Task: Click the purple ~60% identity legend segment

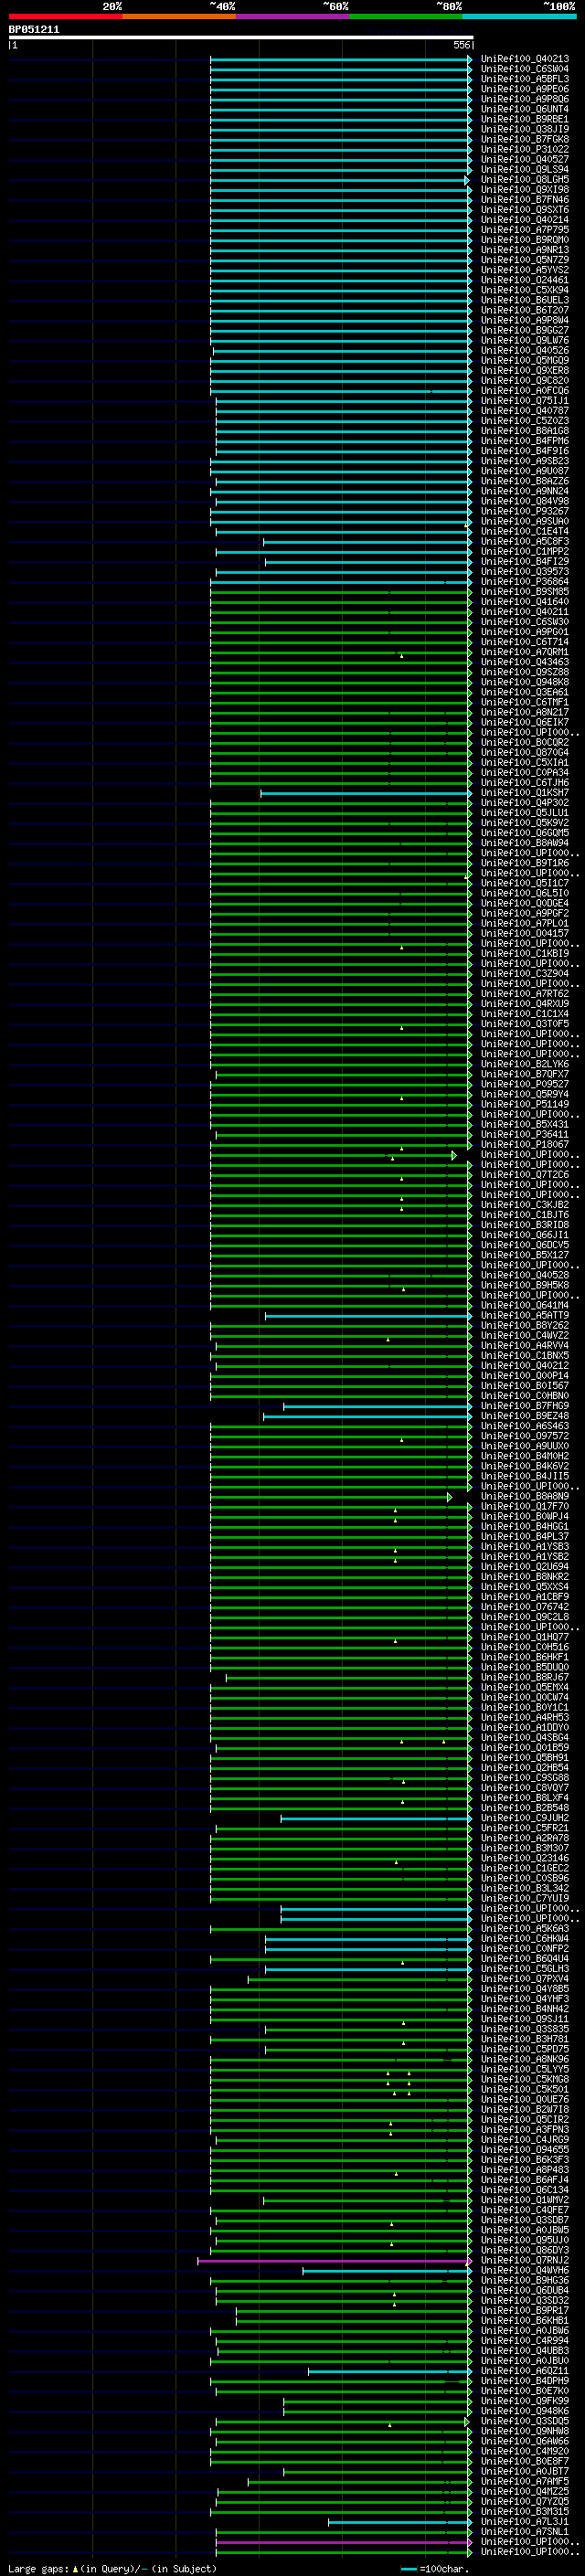Action: 292,16
